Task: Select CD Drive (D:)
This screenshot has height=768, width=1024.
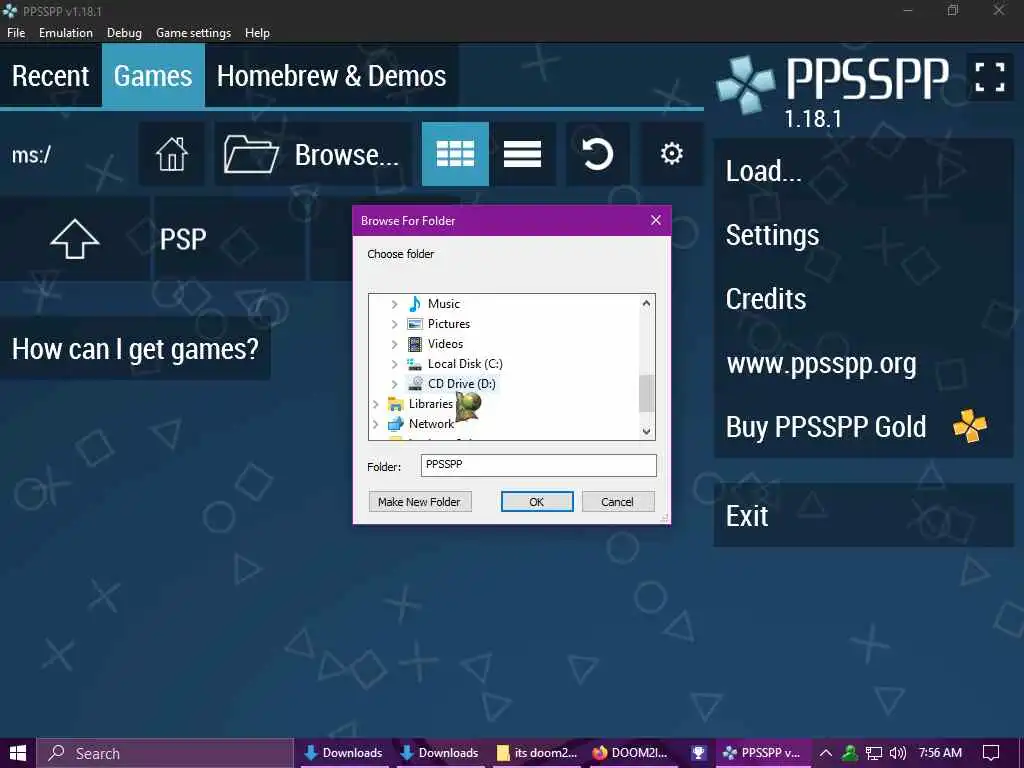Action: point(462,384)
